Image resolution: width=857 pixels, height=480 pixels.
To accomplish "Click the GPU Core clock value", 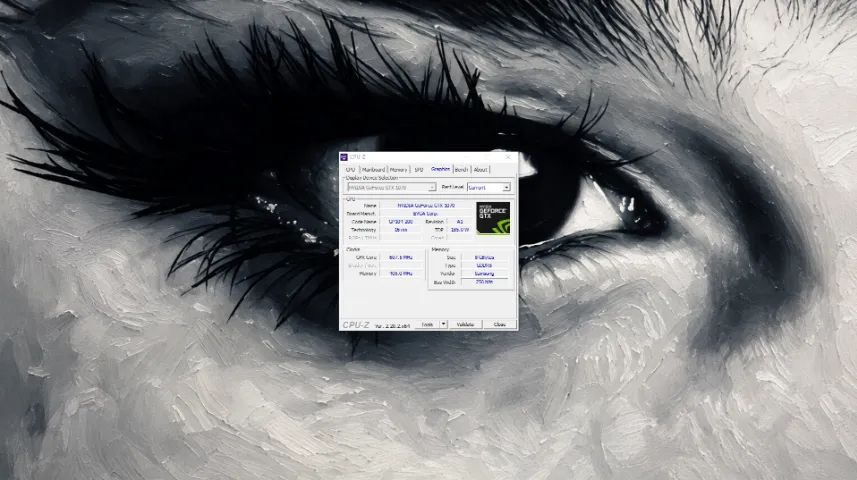I will point(401,257).
